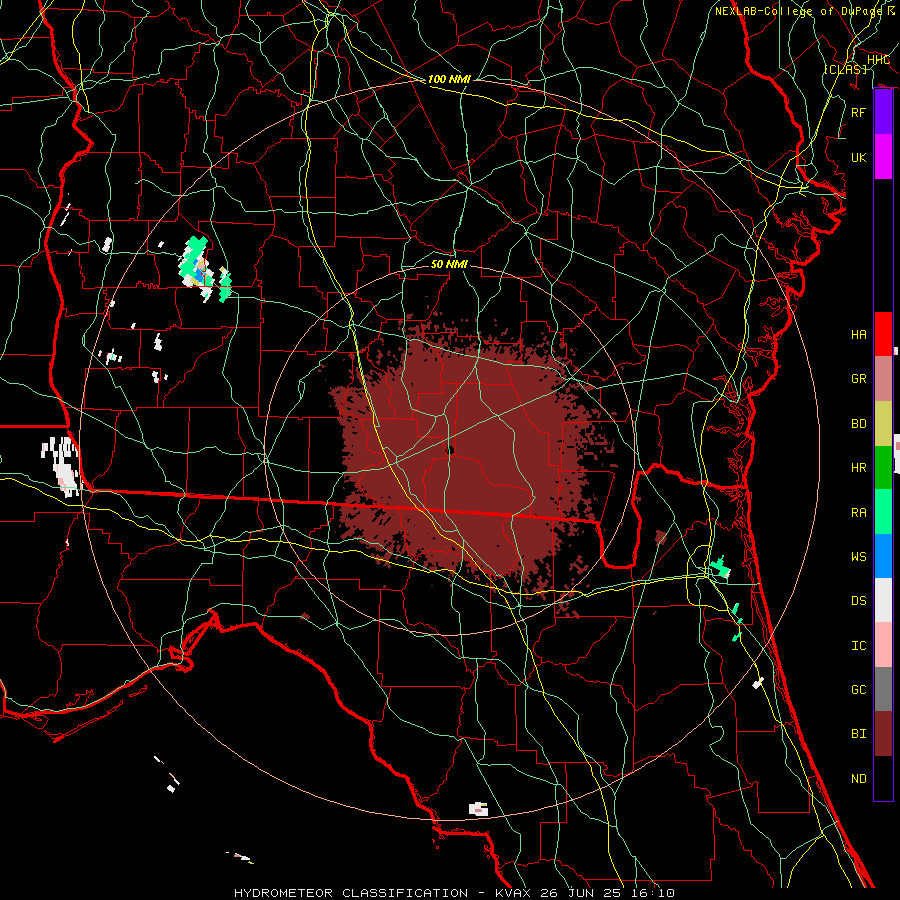900x900 pixels.
Task: Click the brown BI legend swatch
Action: [x=883, y=734]
